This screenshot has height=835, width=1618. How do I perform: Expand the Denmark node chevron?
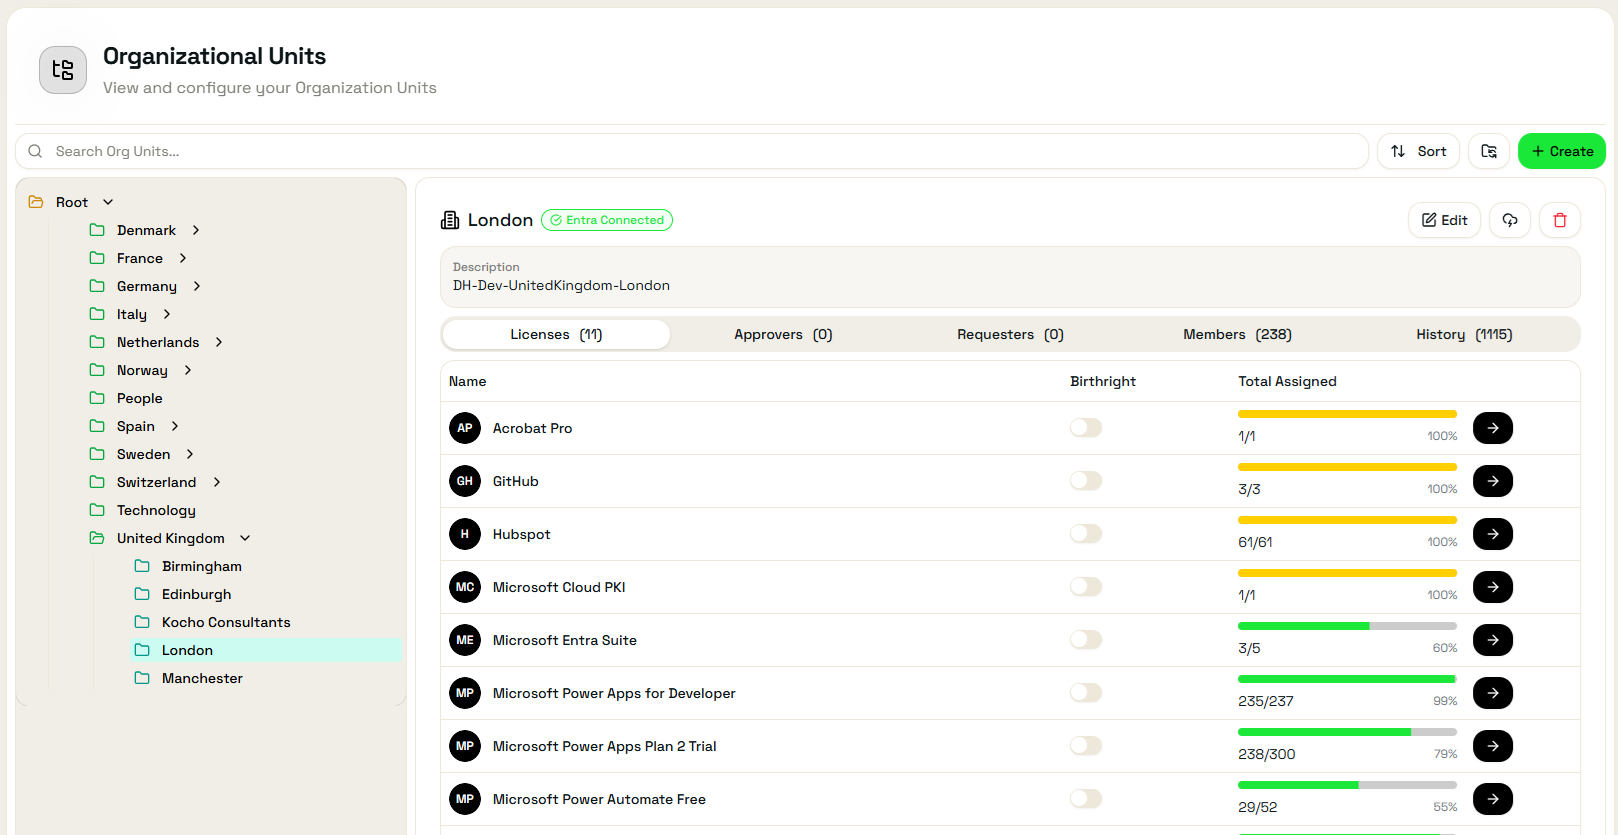pos(196,230)
